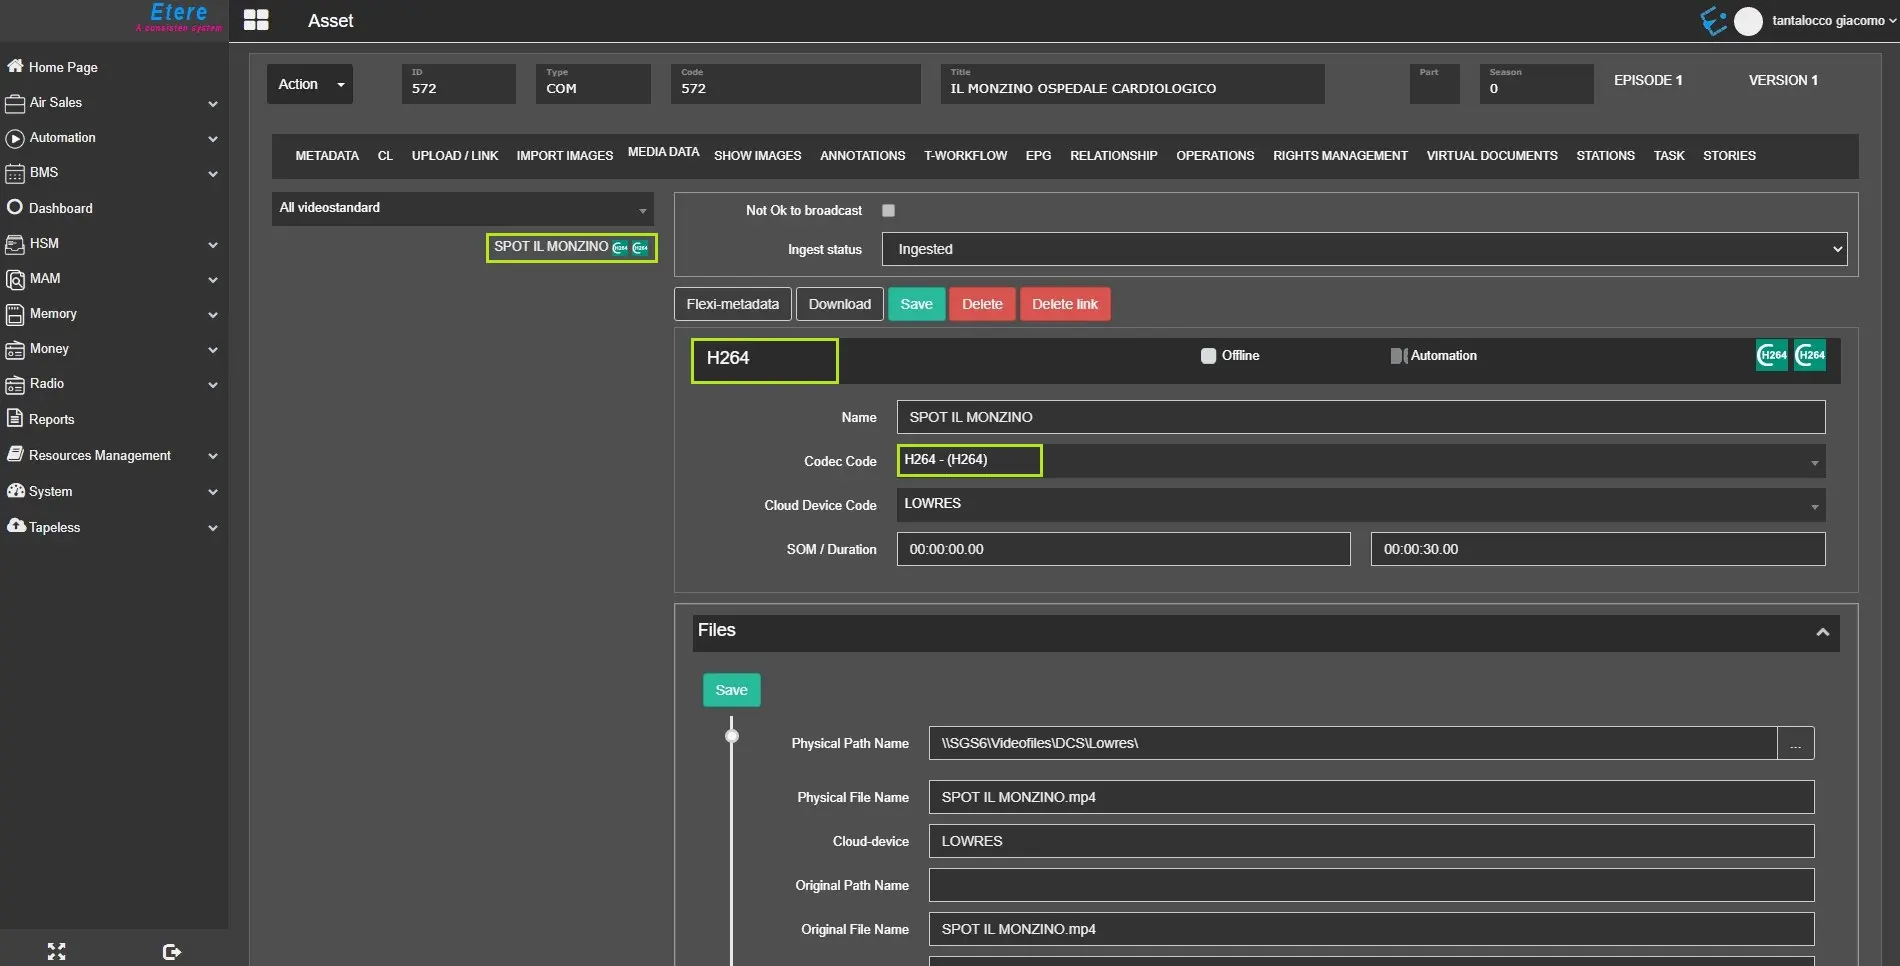Image resolution: width=1900 pixels, height=966 pixels.
Task: Click the logout icon at sidebar bottom
Action: click(171, 951)
